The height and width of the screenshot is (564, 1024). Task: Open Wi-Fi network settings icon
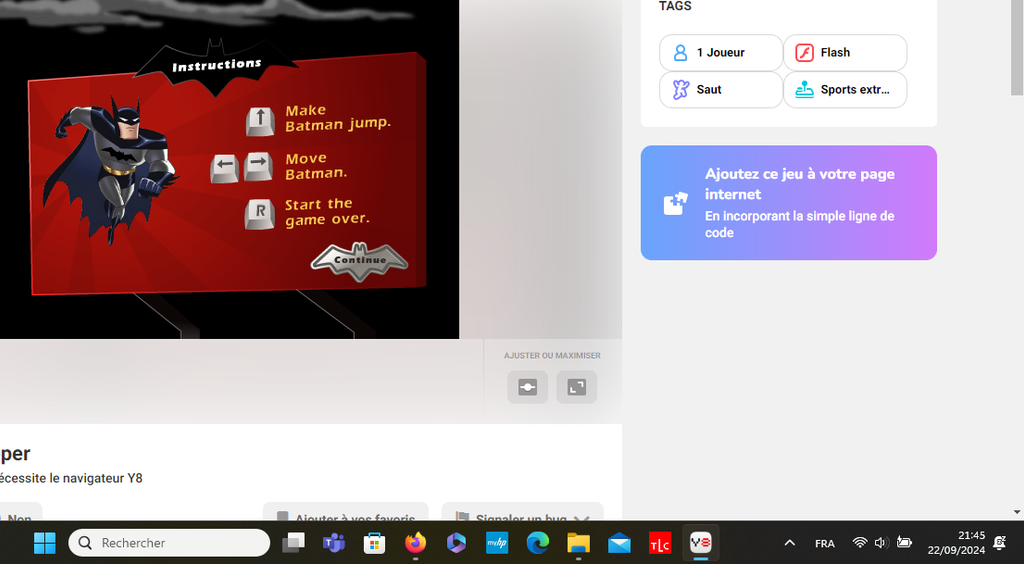coord(860,542)
